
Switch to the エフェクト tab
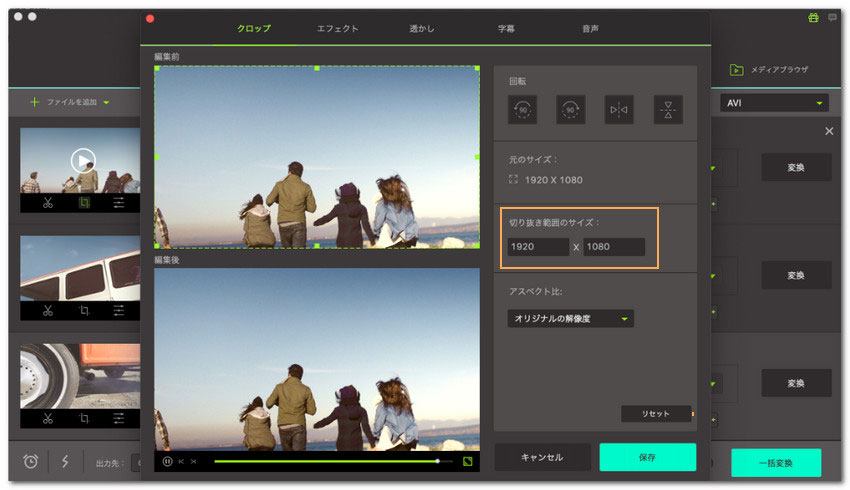click(337, 28)
